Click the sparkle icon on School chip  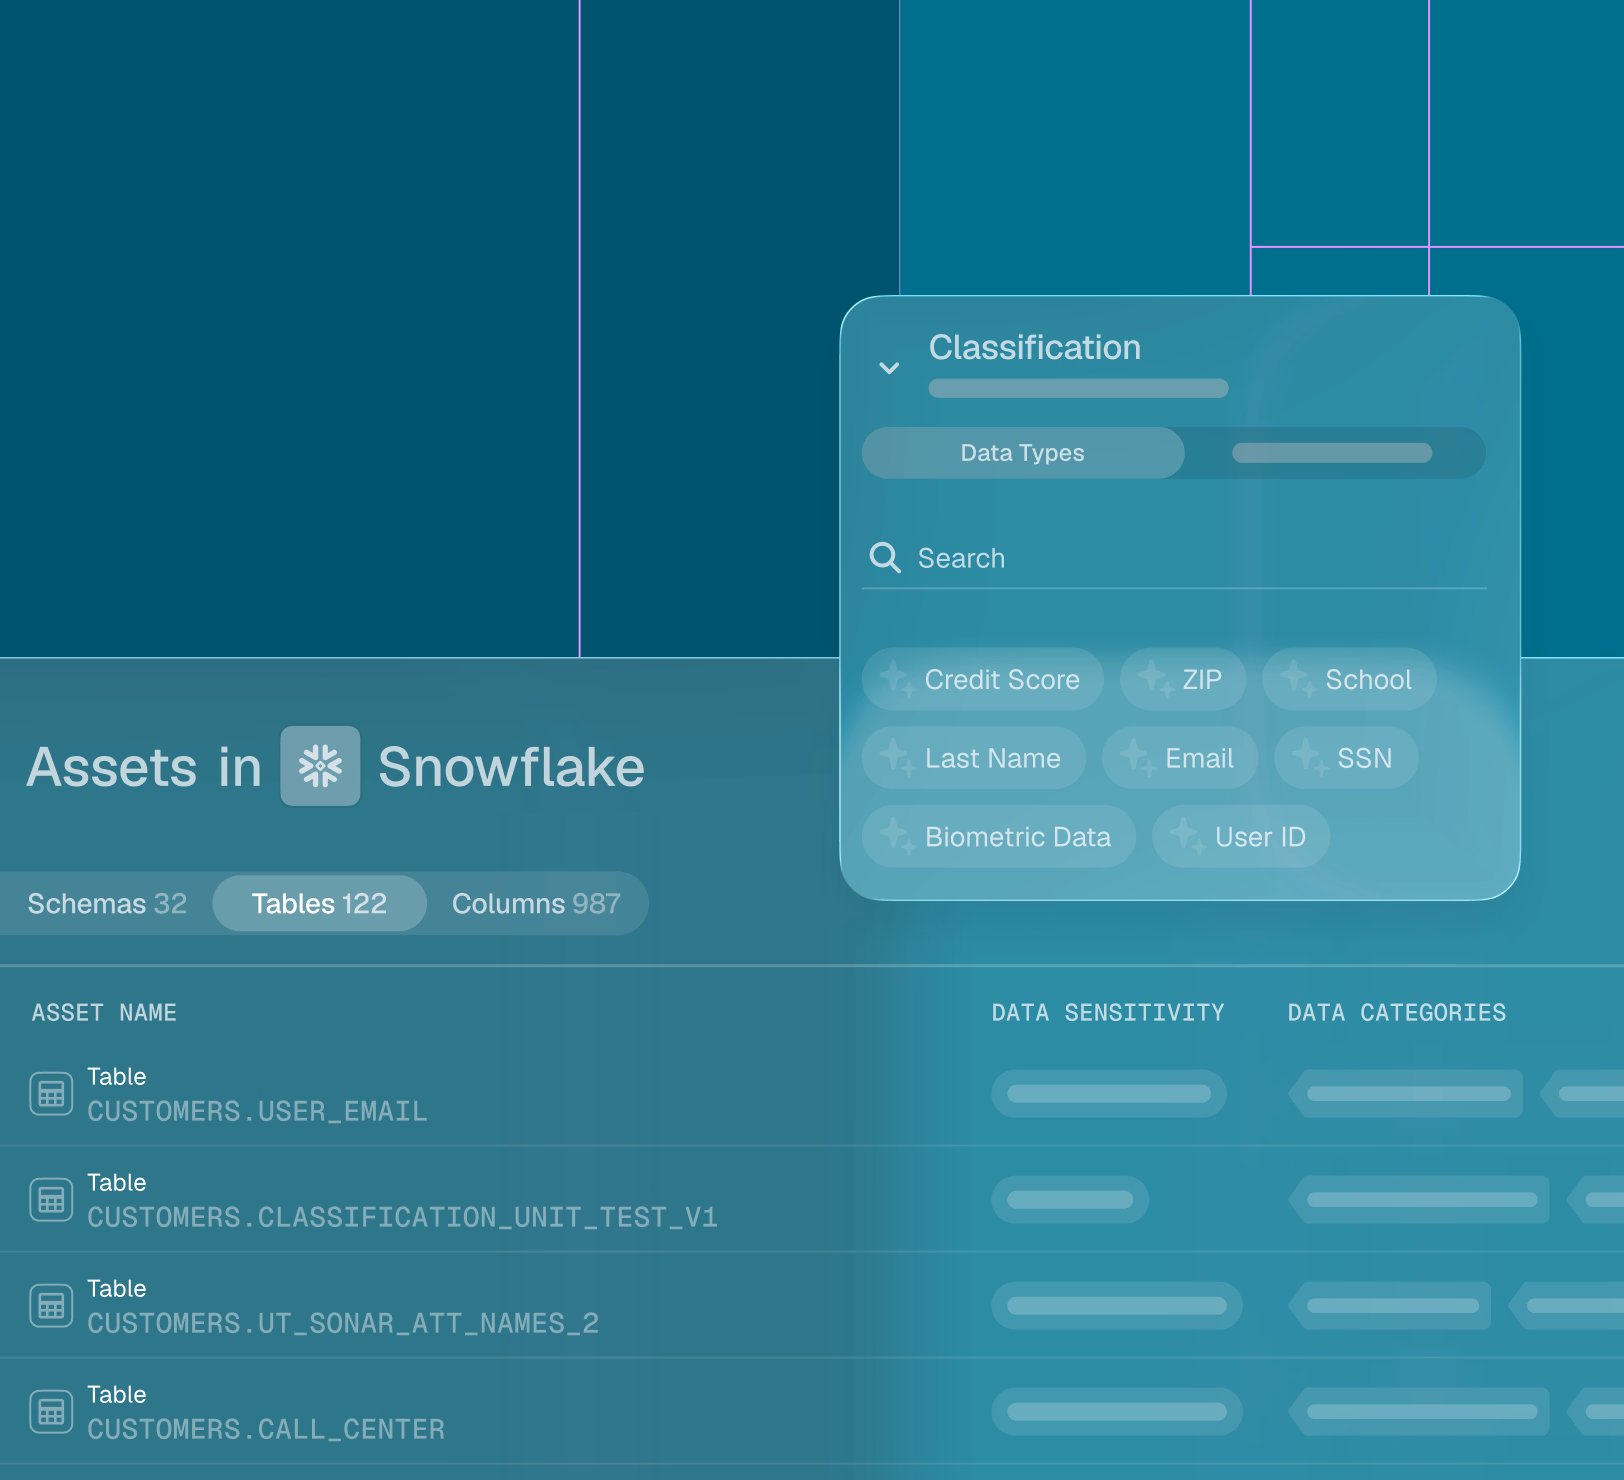pos(1298,679)
